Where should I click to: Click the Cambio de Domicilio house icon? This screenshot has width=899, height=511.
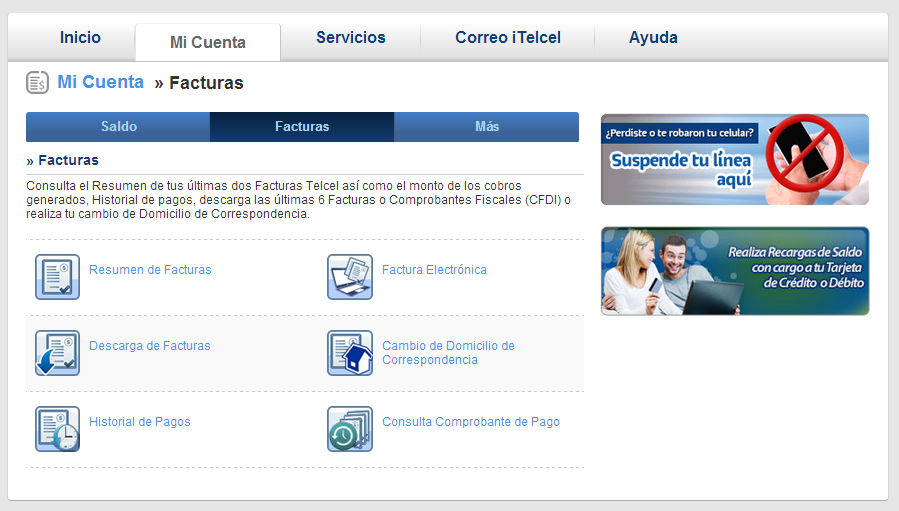[x=349, y=353]
